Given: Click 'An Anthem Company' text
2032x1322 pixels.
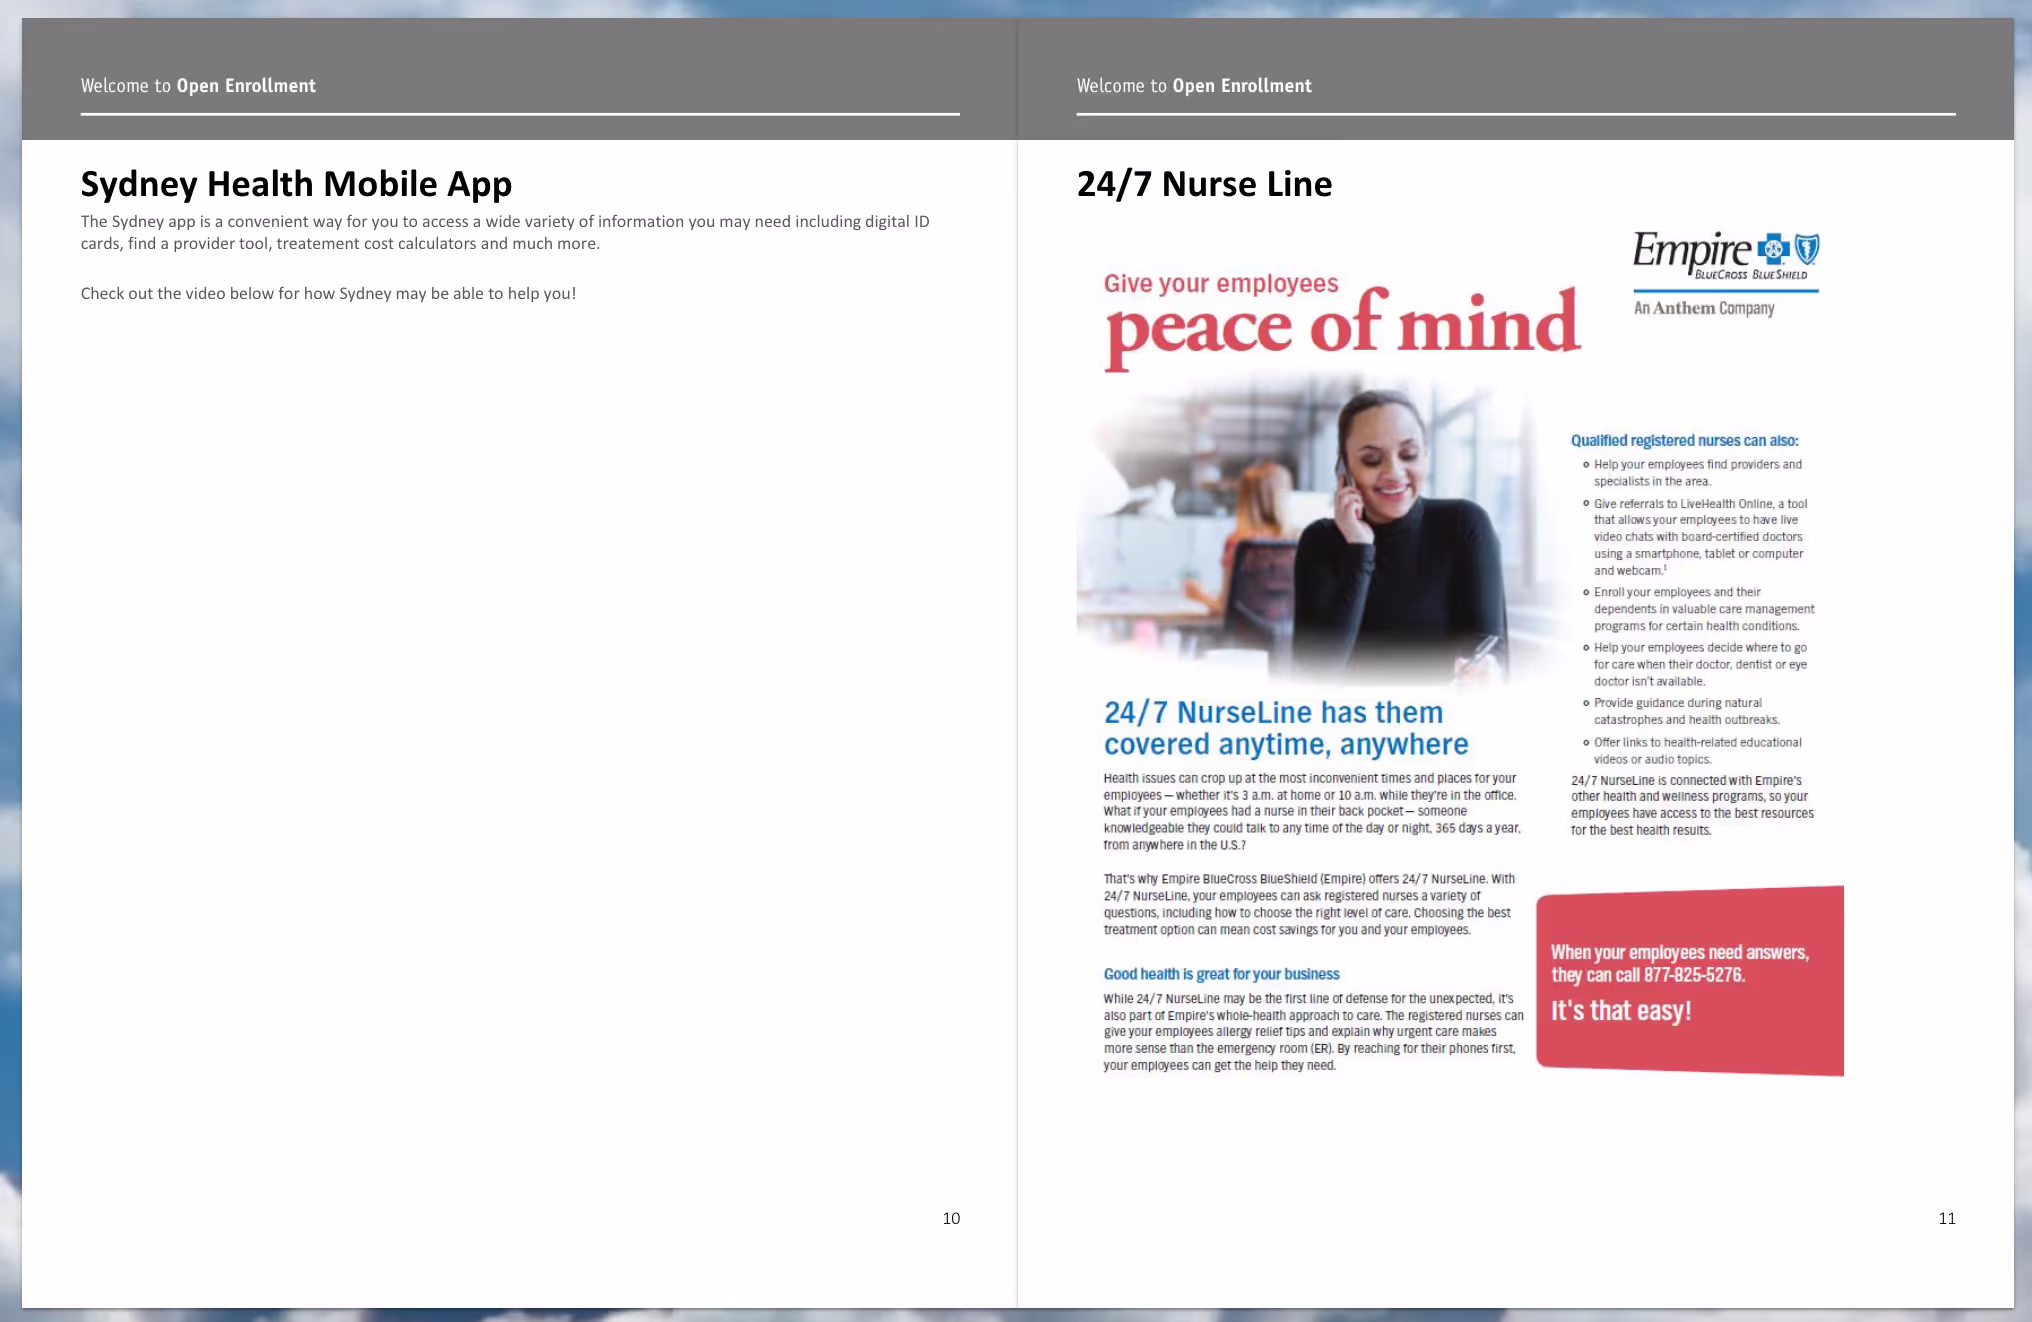Looking at the screenshot, I should point(1704,308).
